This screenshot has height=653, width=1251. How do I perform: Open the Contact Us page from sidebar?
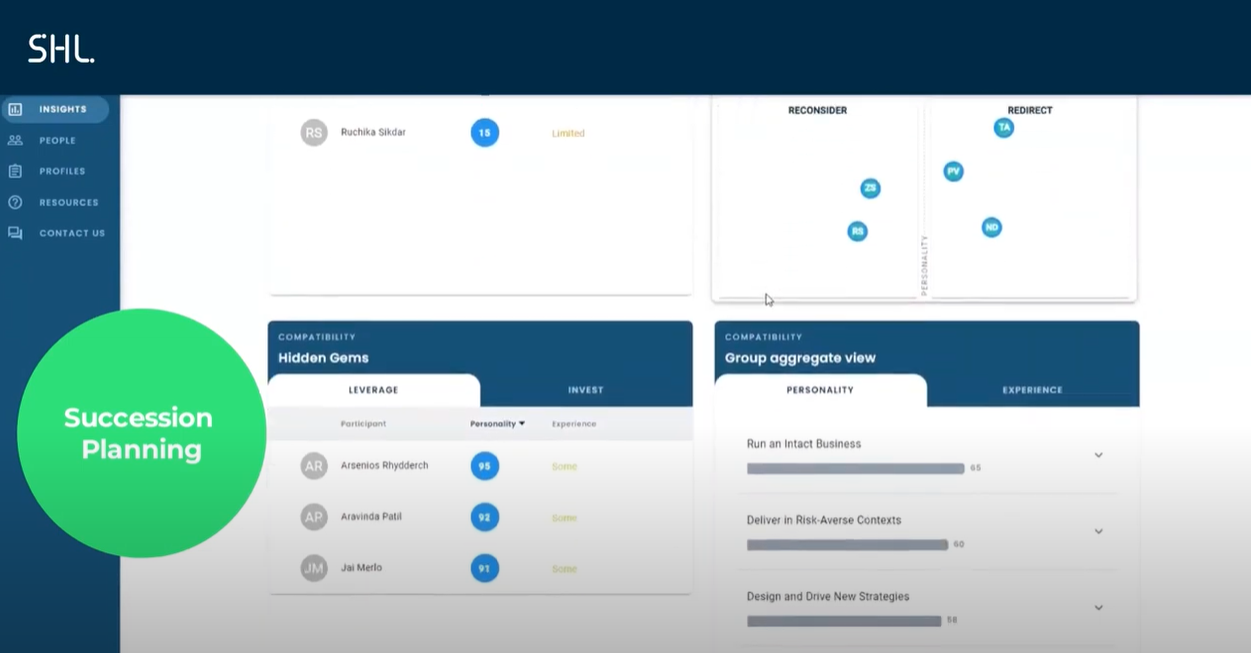pyautogui.click(x=72, y=233)
